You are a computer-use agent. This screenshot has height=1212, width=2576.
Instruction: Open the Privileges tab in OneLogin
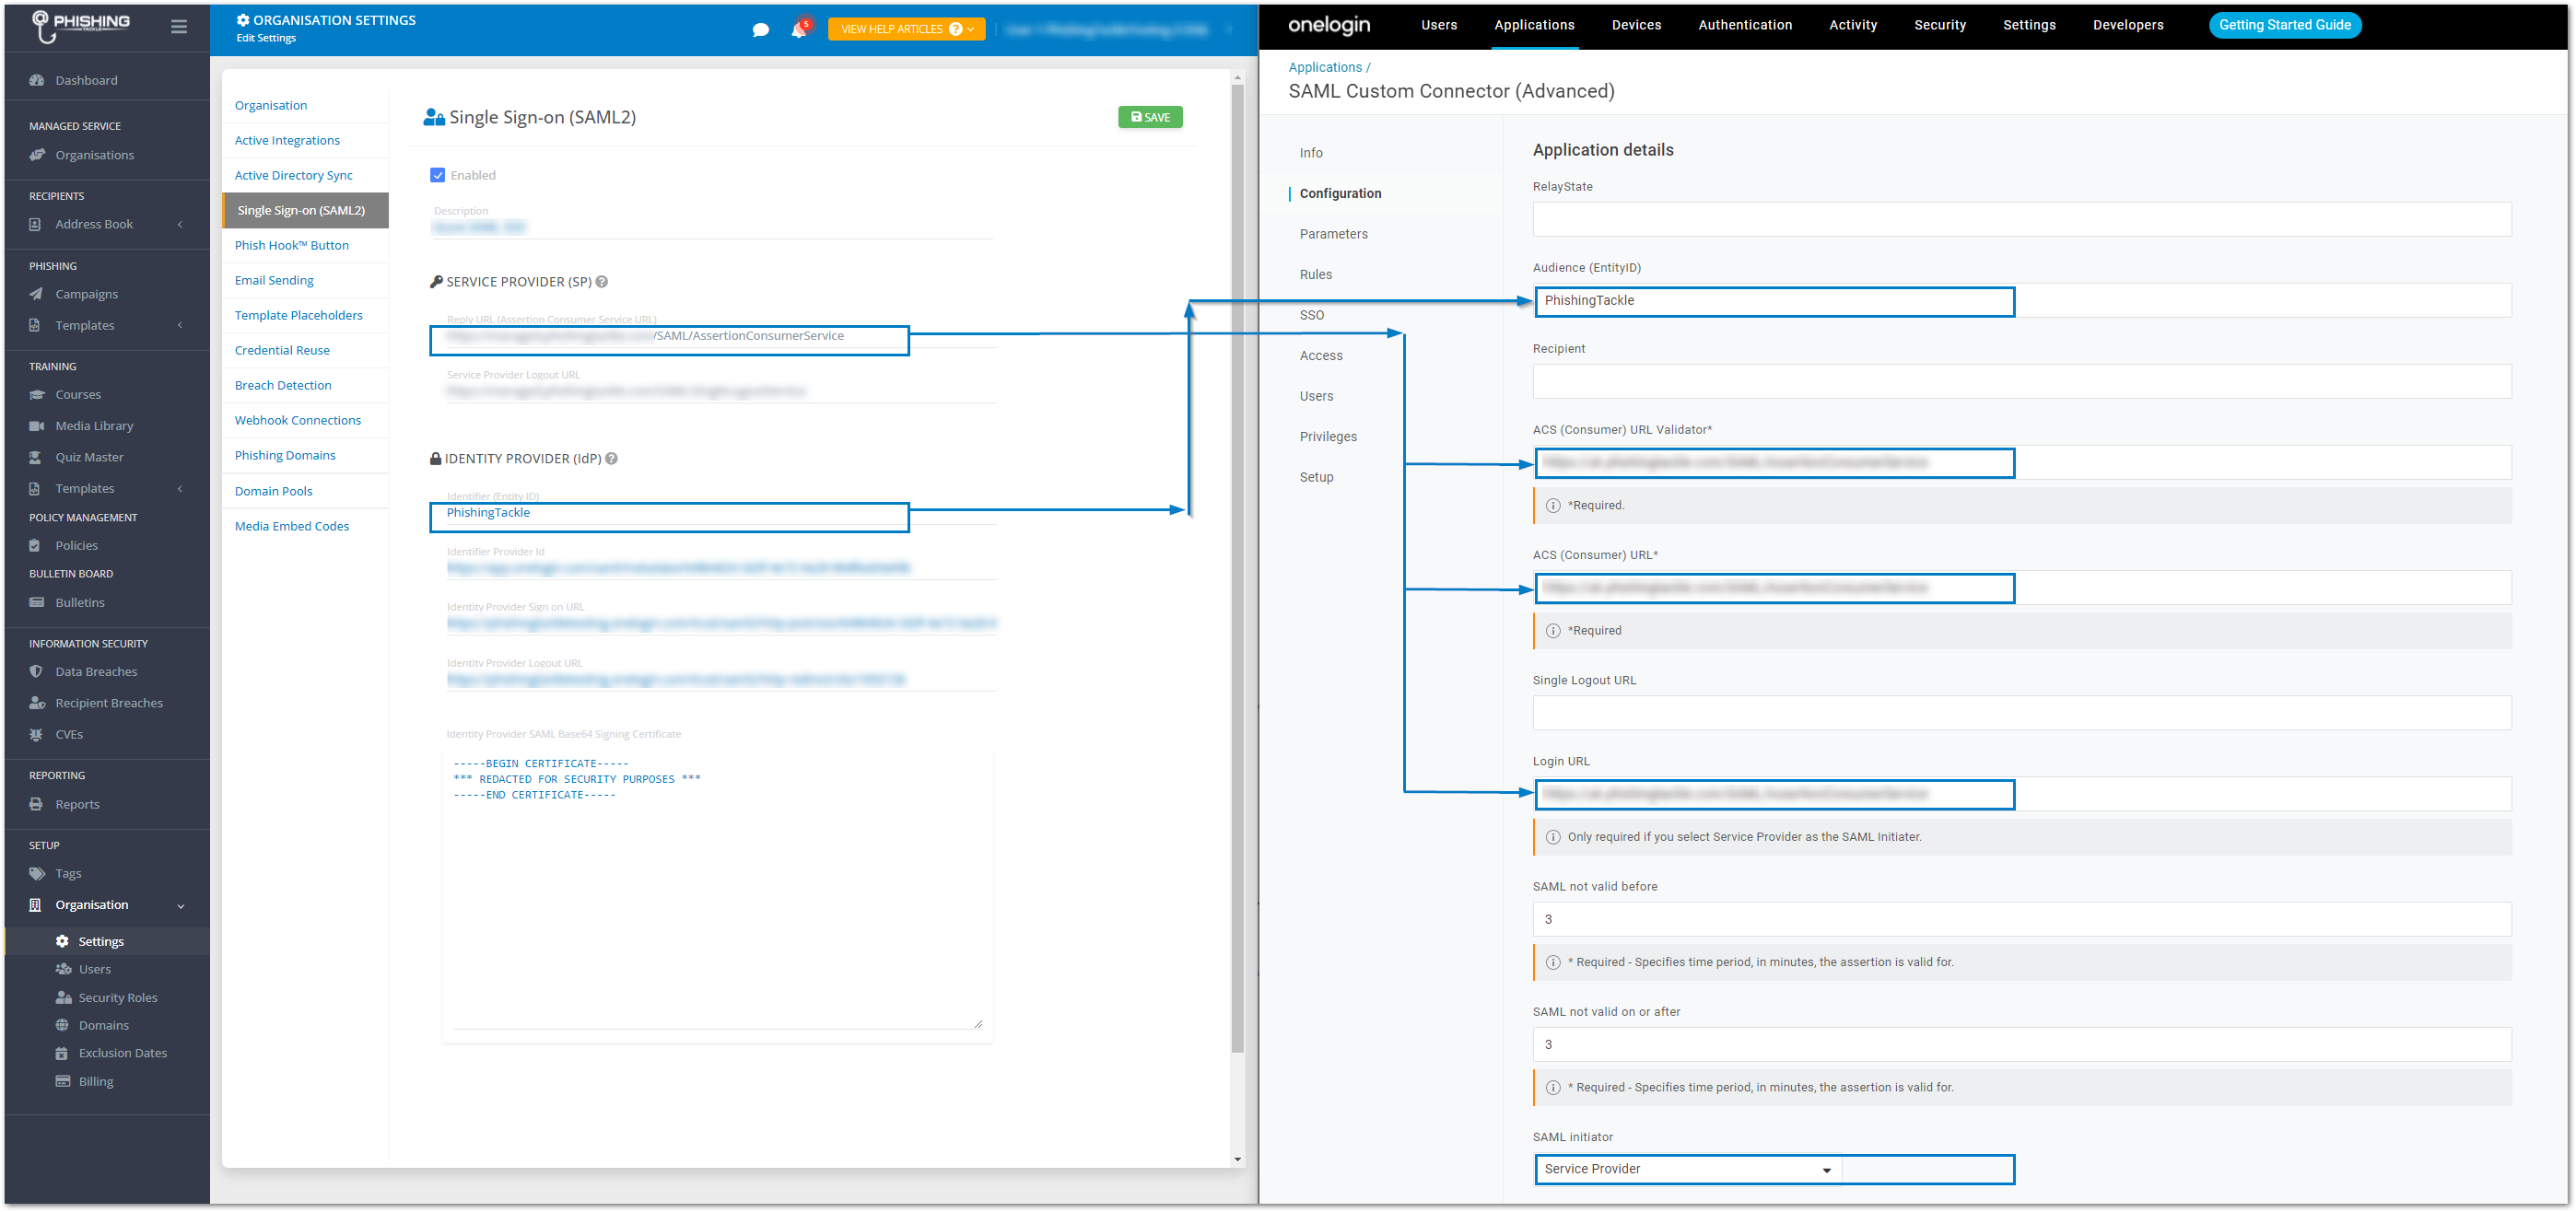(1328, 437)
